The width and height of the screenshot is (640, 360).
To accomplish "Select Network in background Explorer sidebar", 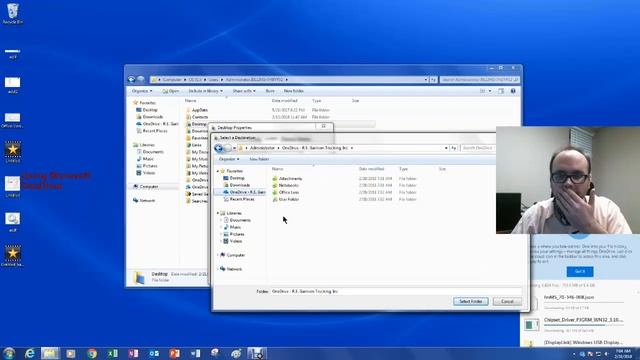I will tap(147, 200).
